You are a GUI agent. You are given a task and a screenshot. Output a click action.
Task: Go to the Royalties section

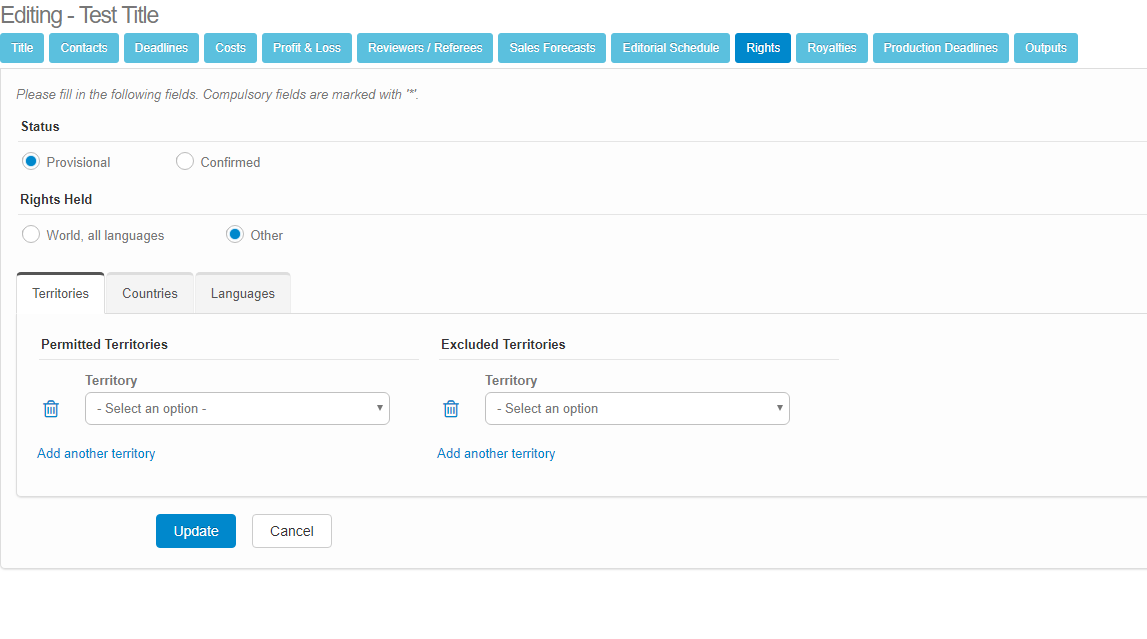(831, 48)
